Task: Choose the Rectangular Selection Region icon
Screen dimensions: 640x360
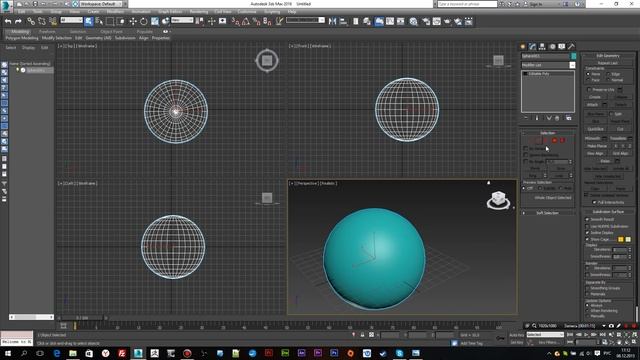Action: (x=110, y=21)
